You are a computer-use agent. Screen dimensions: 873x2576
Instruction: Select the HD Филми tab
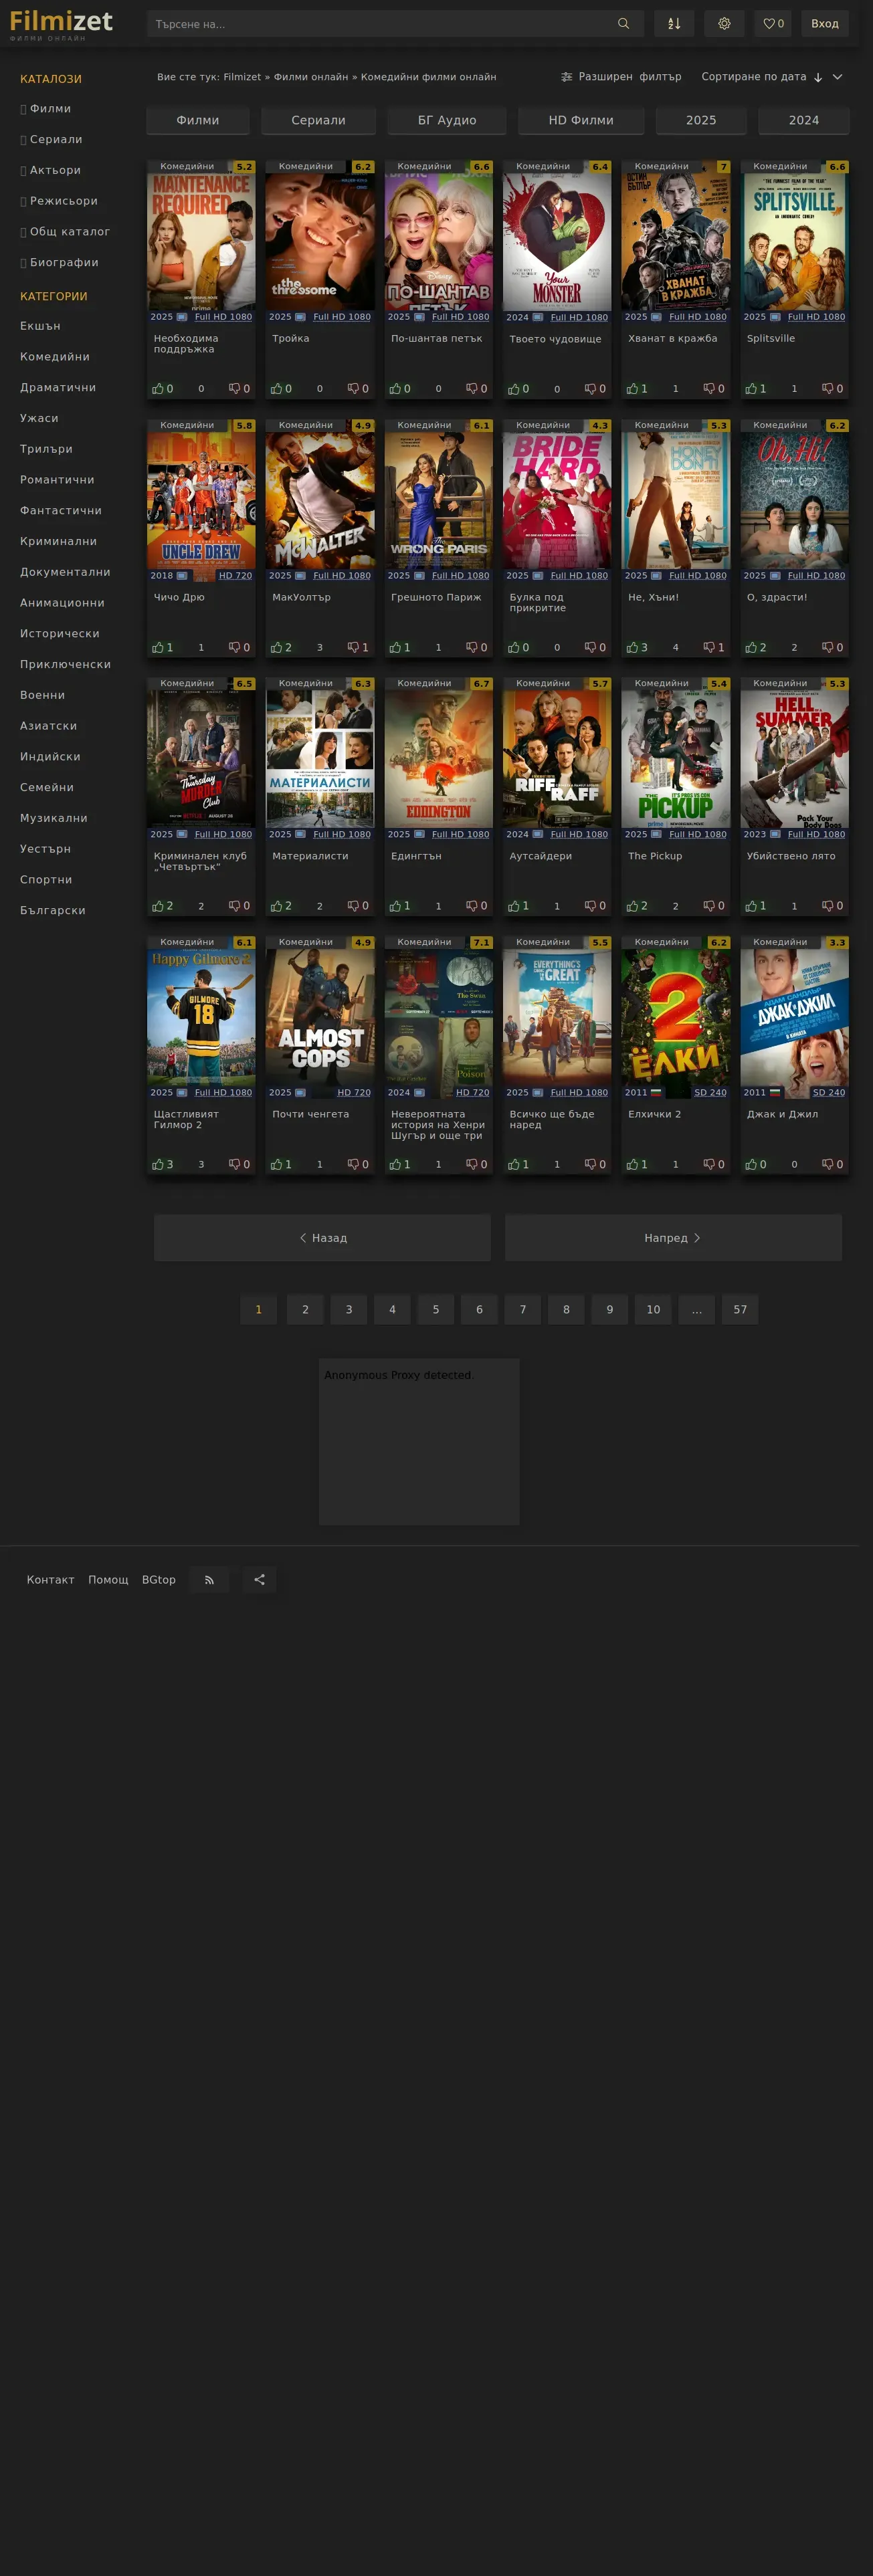(581, 120)
